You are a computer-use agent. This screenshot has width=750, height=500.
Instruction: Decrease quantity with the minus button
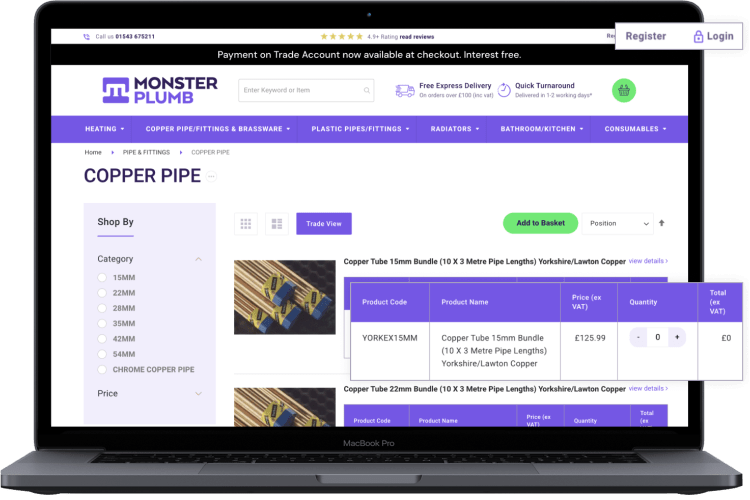click(638, 337)
